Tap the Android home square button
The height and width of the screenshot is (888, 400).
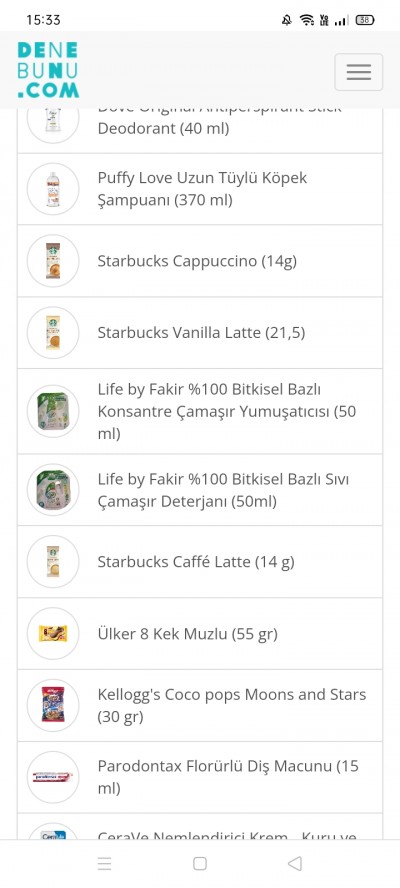coord(199,863)
